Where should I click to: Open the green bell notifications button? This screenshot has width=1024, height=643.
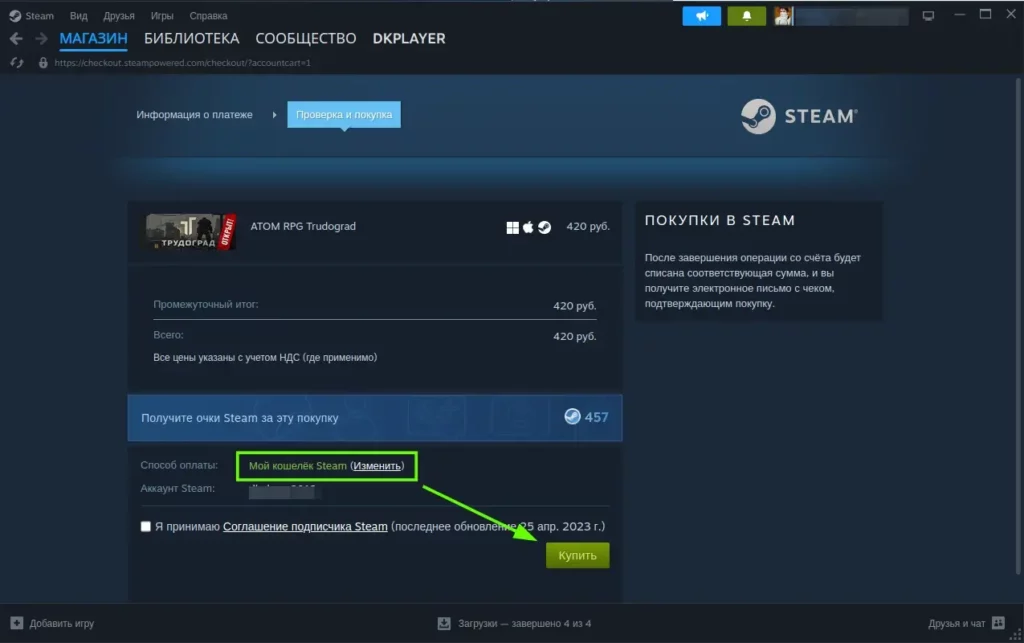click(746, 16)
